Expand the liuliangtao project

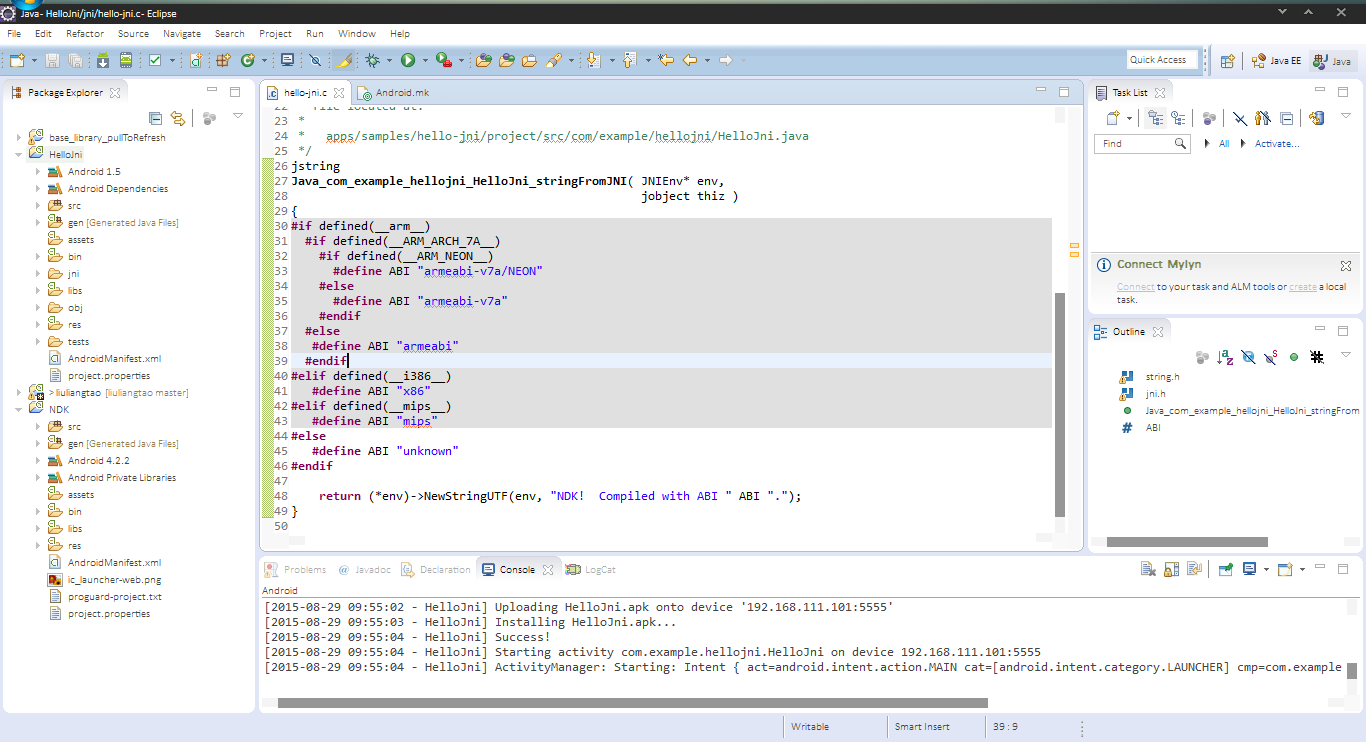click(x=19, y=393)
